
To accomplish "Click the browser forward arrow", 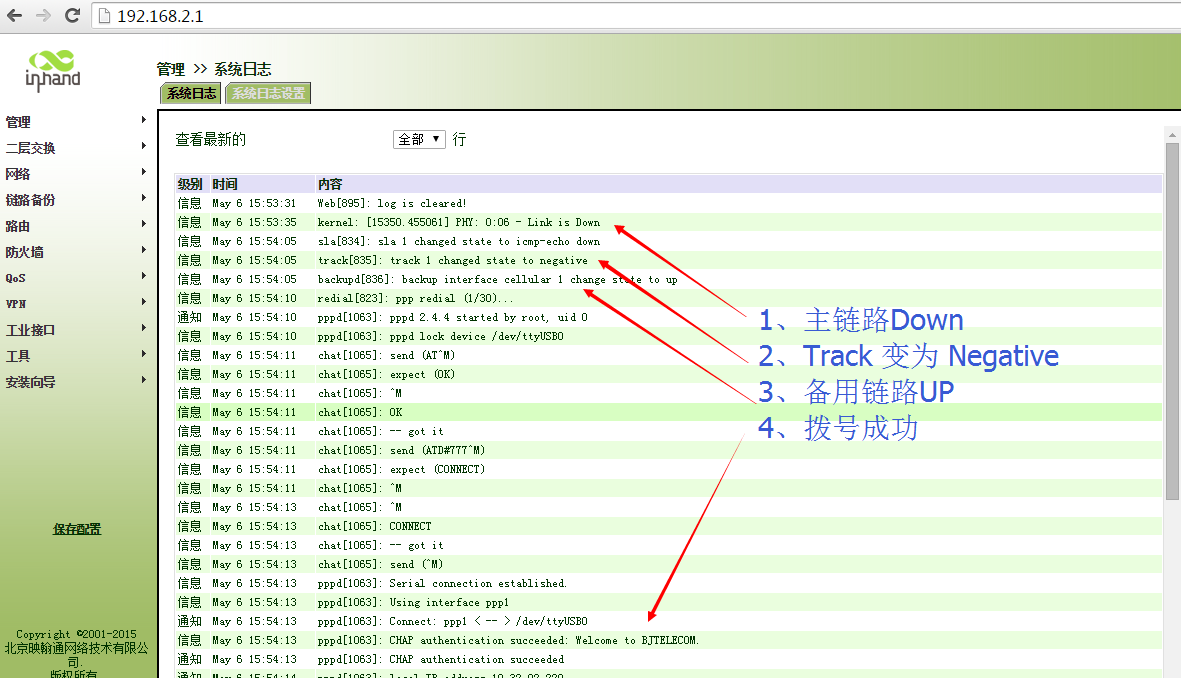I will coord(43,16).
